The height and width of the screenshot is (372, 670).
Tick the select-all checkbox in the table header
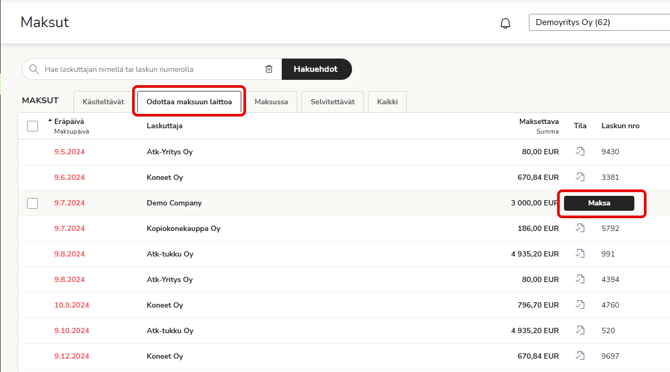[x=32, y=126]
